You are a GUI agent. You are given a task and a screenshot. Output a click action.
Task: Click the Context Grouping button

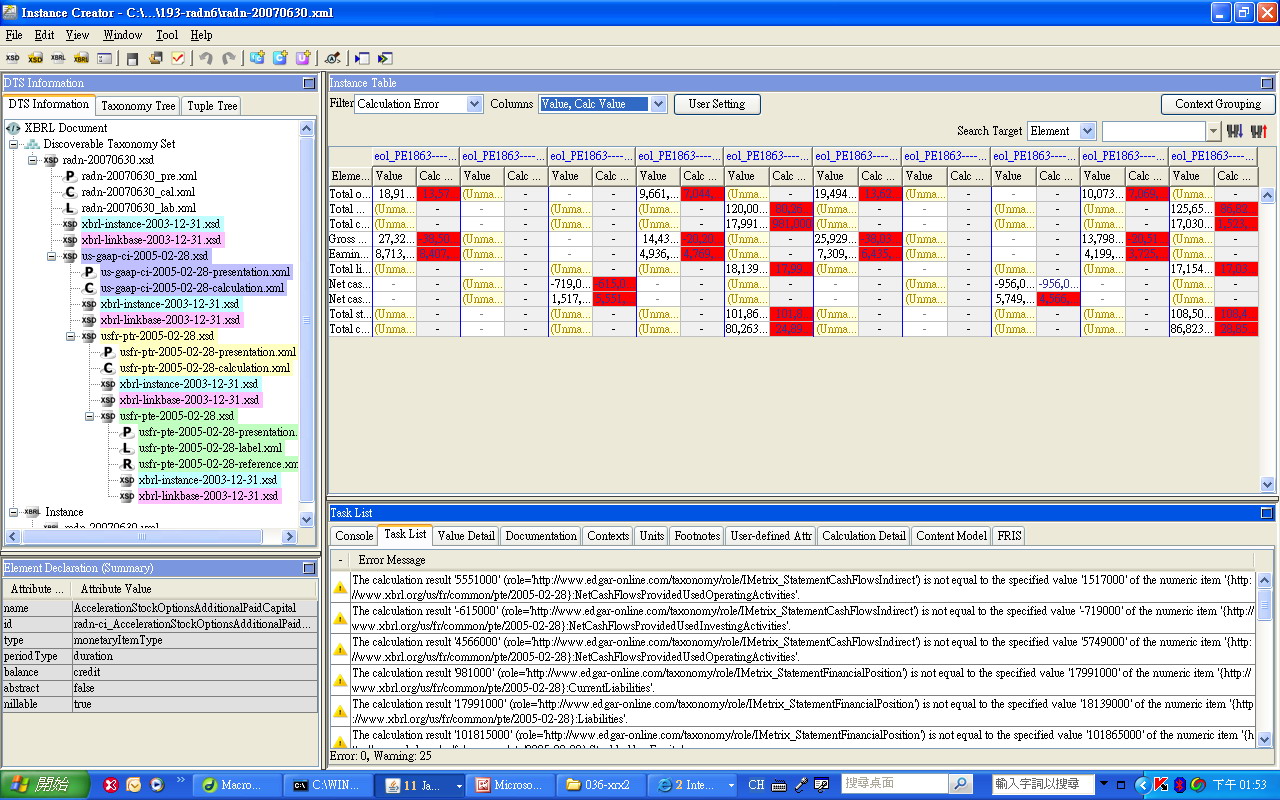tap(1218, 104)
